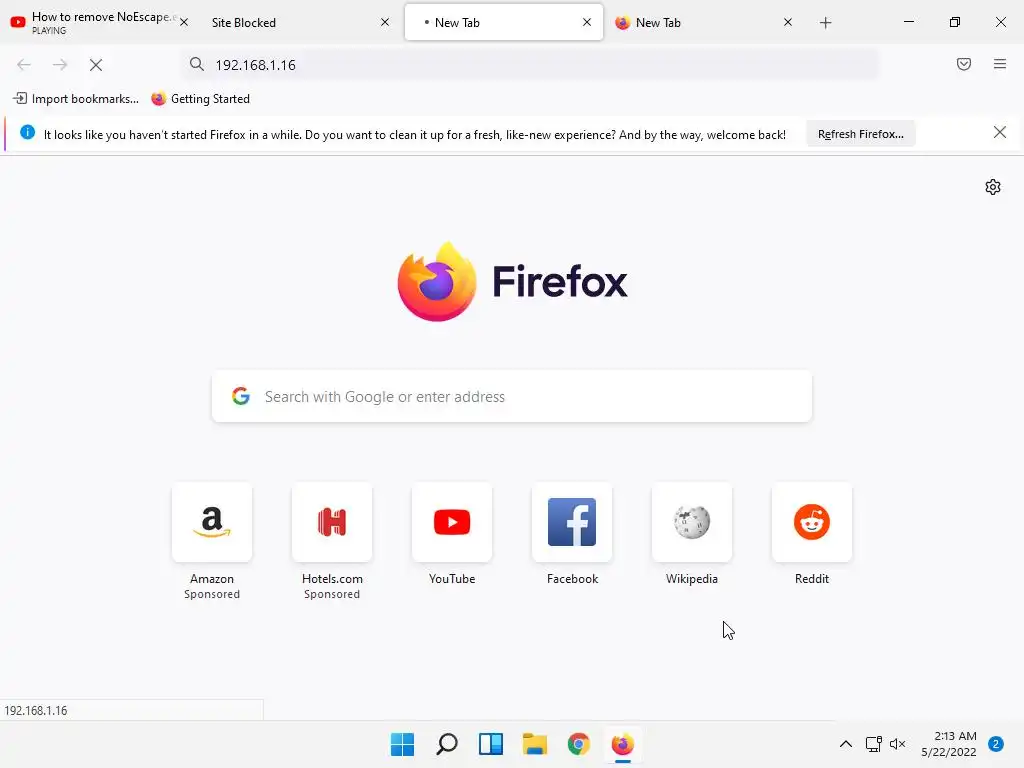Open Widgets from taskbar
Screen dimensions: 1024x768
point(490,744)
